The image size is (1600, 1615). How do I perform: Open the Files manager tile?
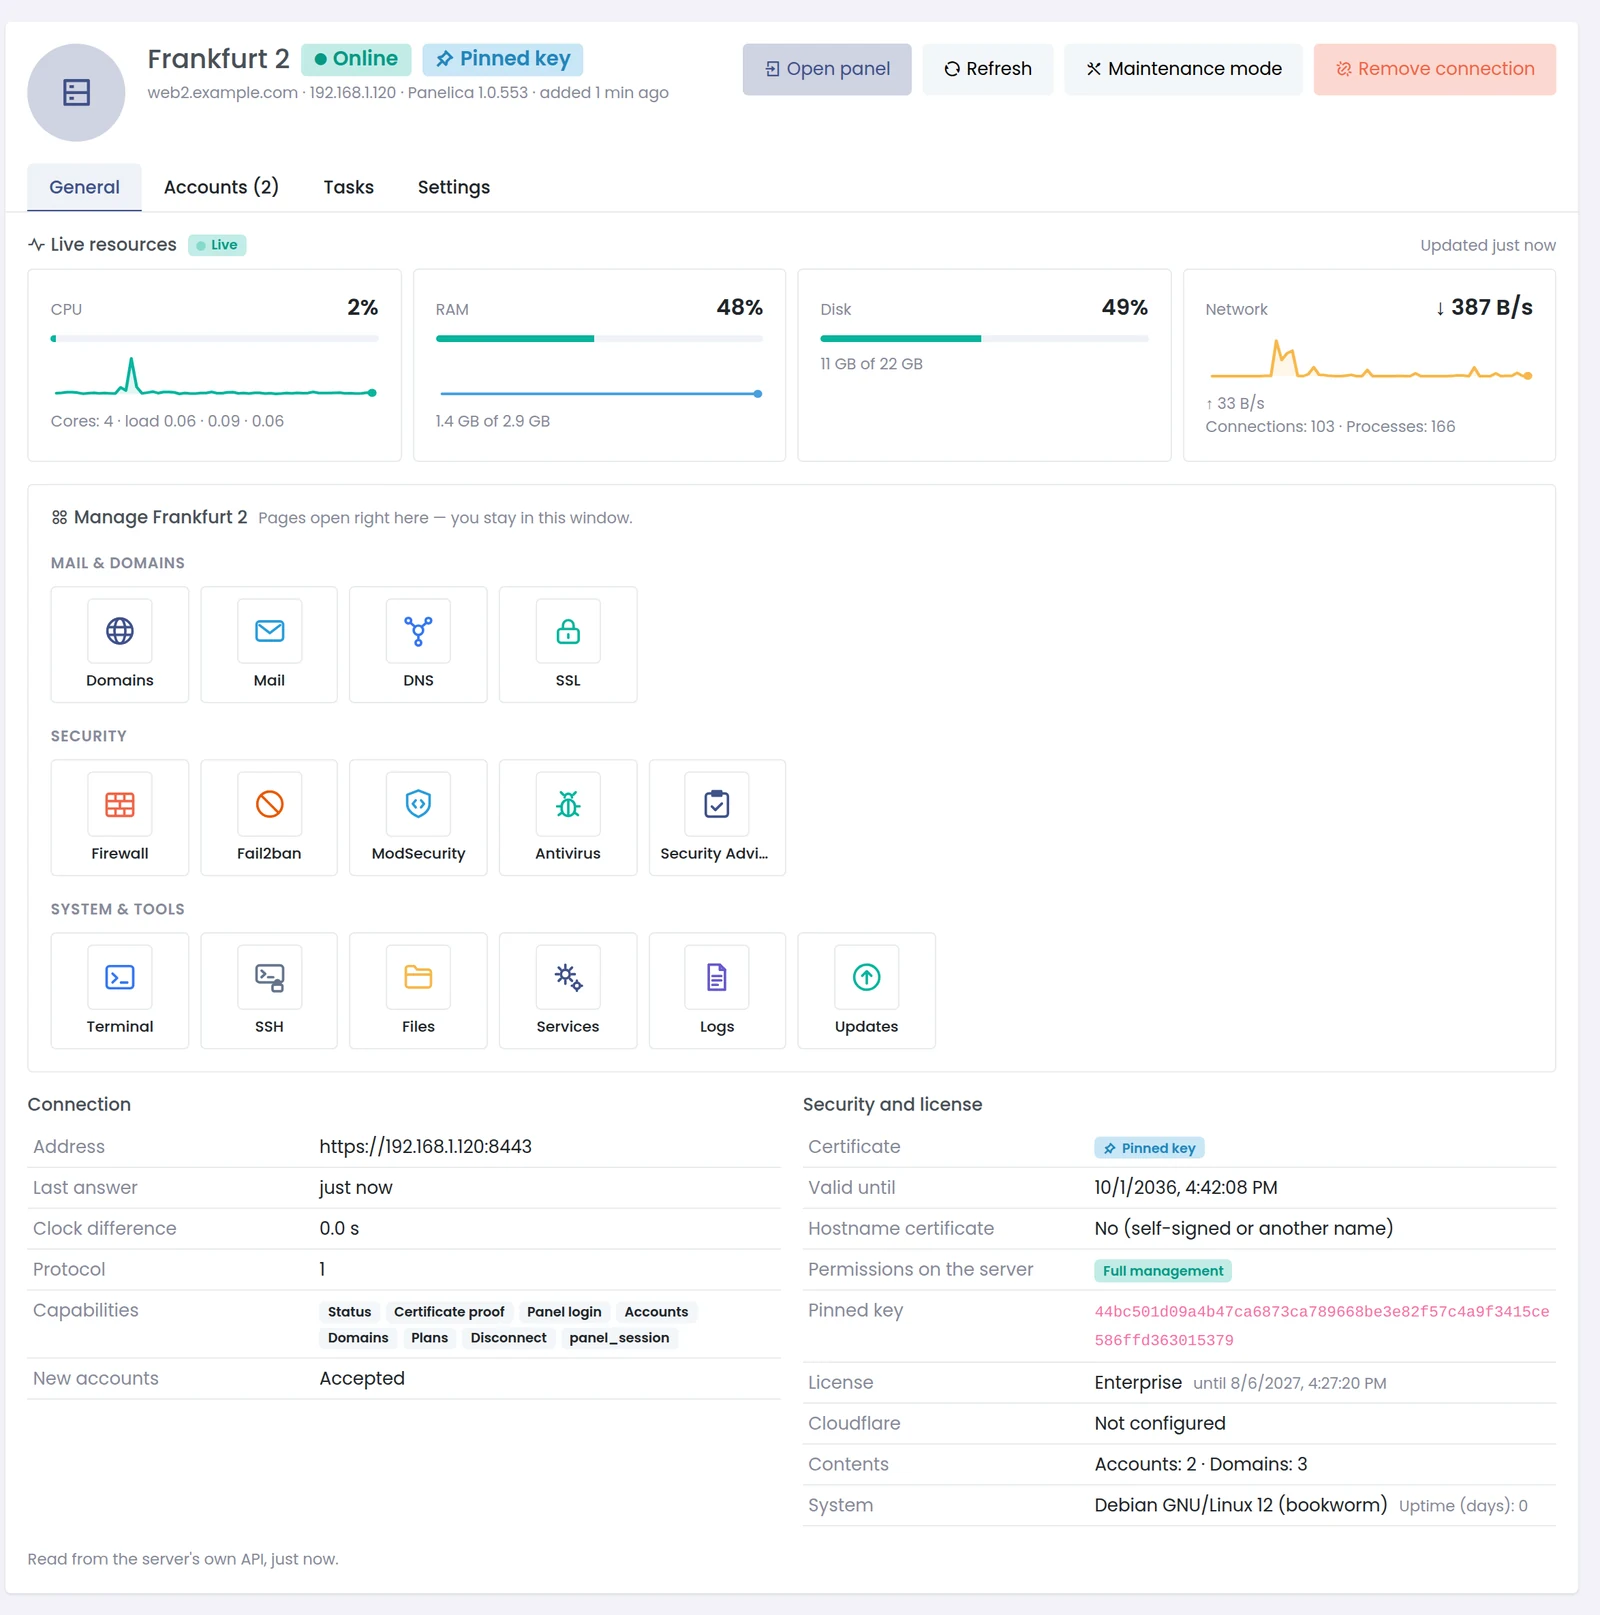pos(418,990)
